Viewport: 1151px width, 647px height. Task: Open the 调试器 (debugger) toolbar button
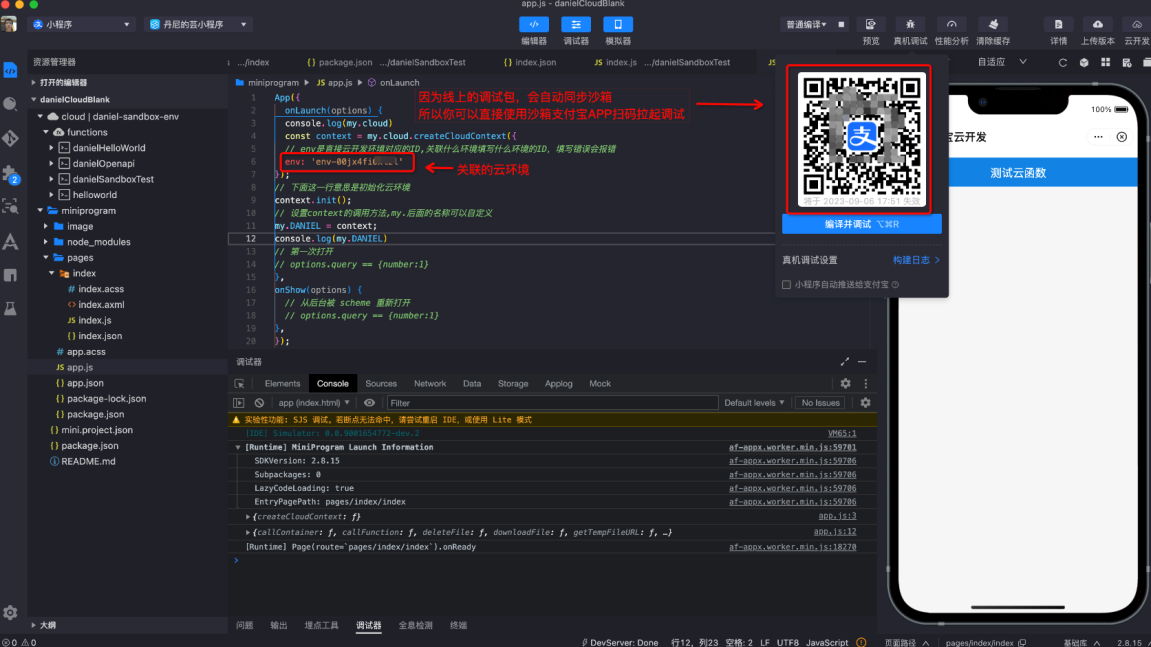coord(576,24)
